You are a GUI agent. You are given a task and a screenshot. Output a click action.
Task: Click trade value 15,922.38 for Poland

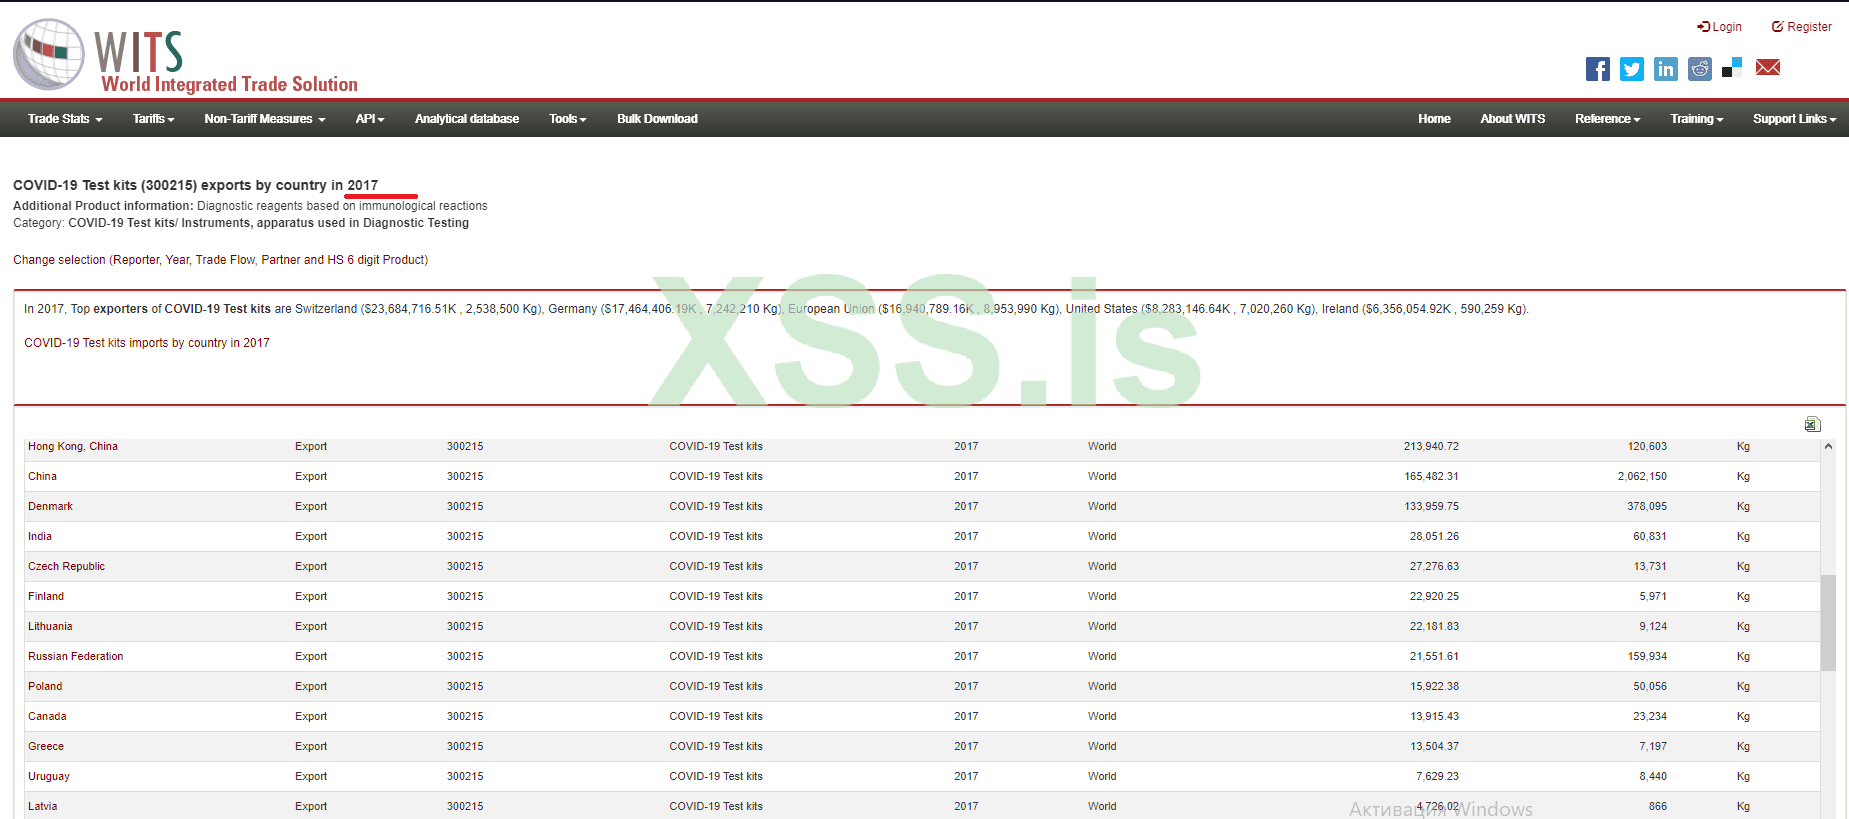point(1434,687)
